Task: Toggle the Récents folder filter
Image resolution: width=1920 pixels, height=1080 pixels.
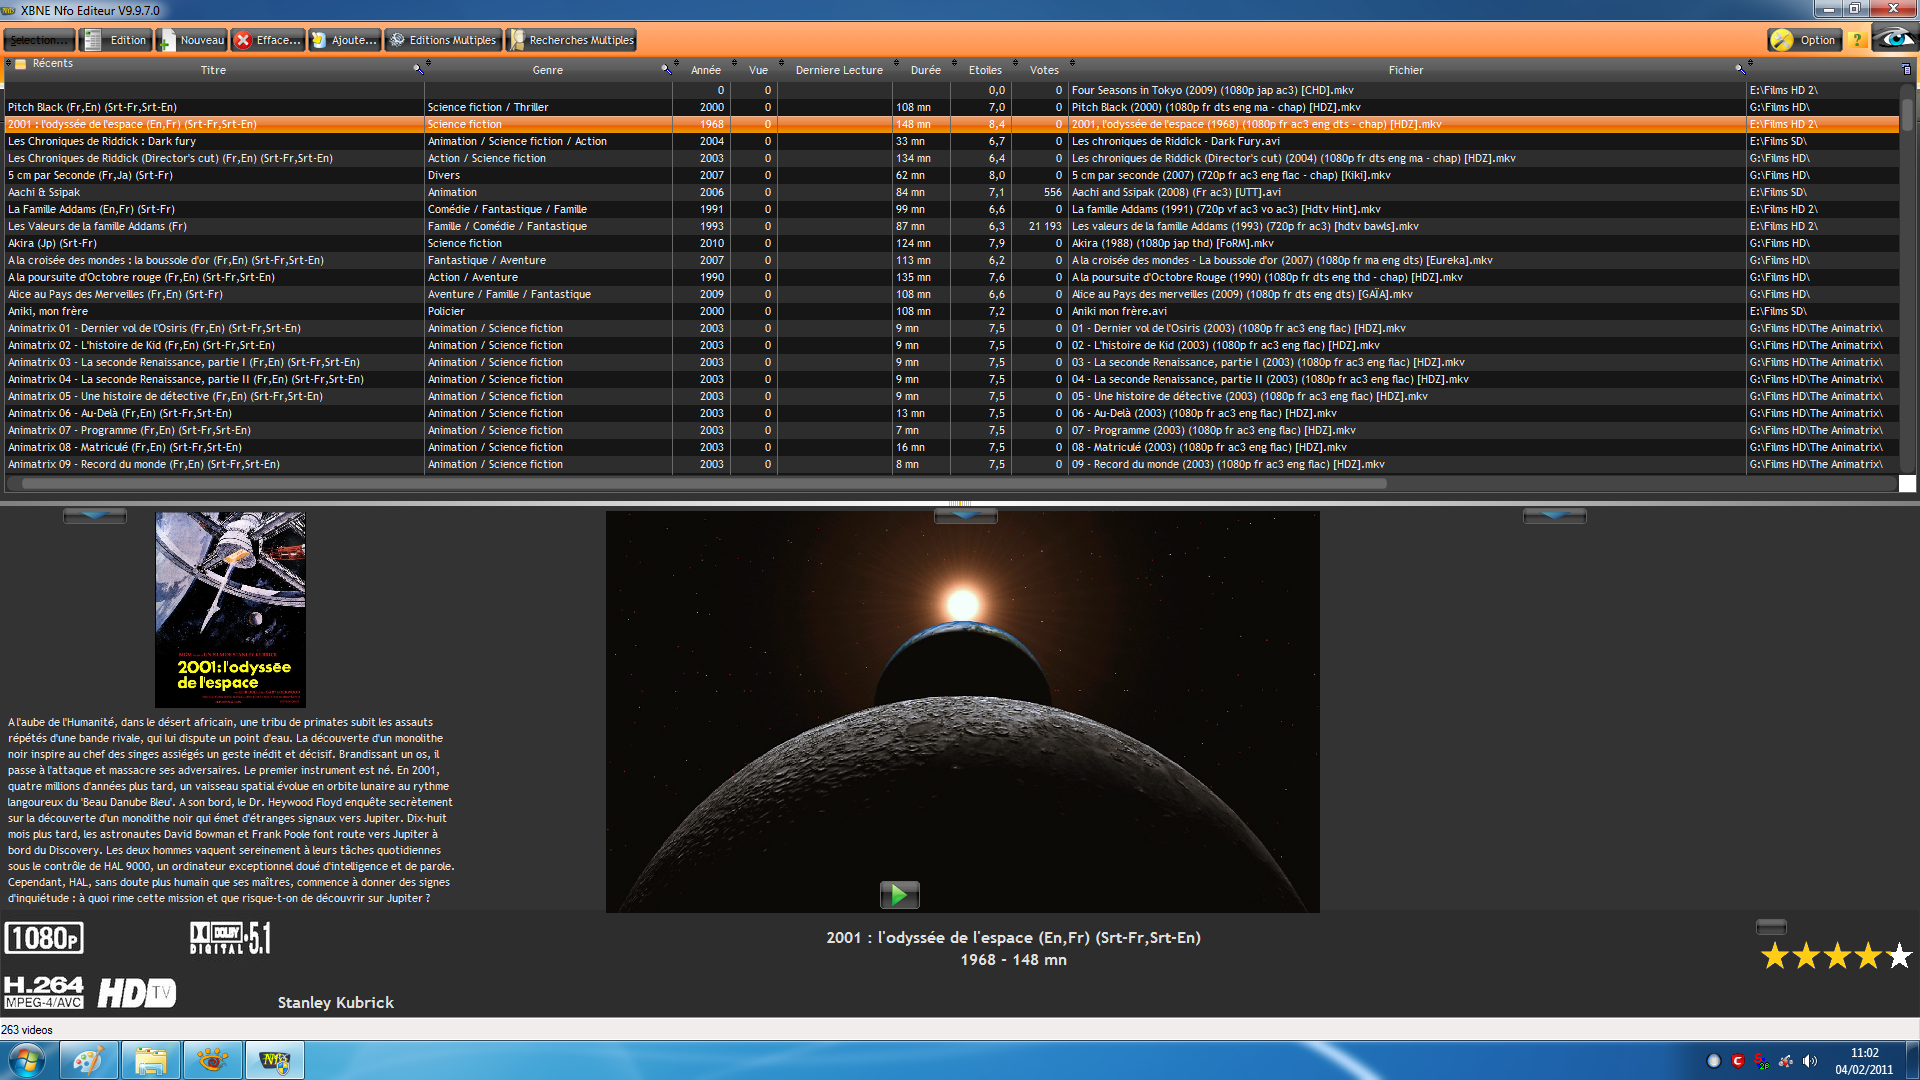Action: 21,64
